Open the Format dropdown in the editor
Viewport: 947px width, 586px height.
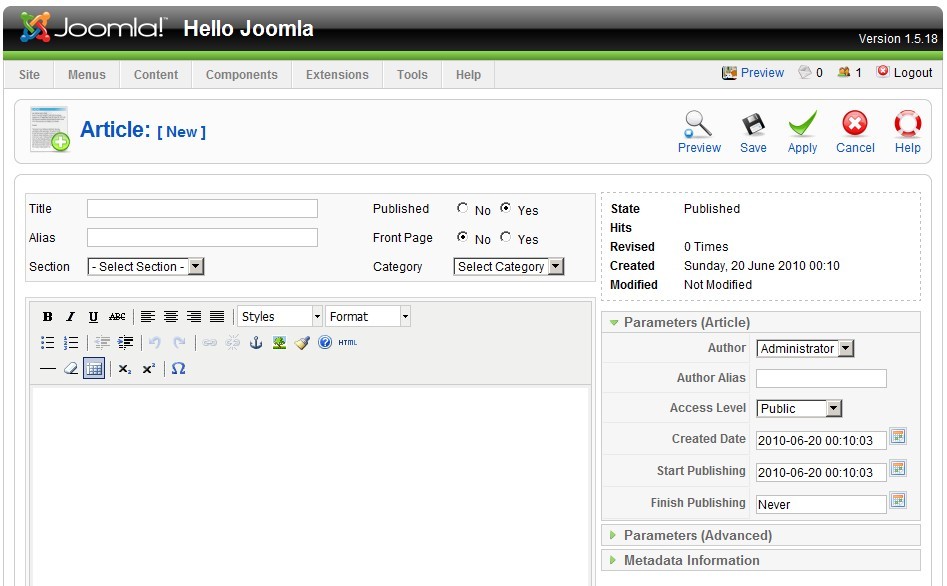[368, 317]
